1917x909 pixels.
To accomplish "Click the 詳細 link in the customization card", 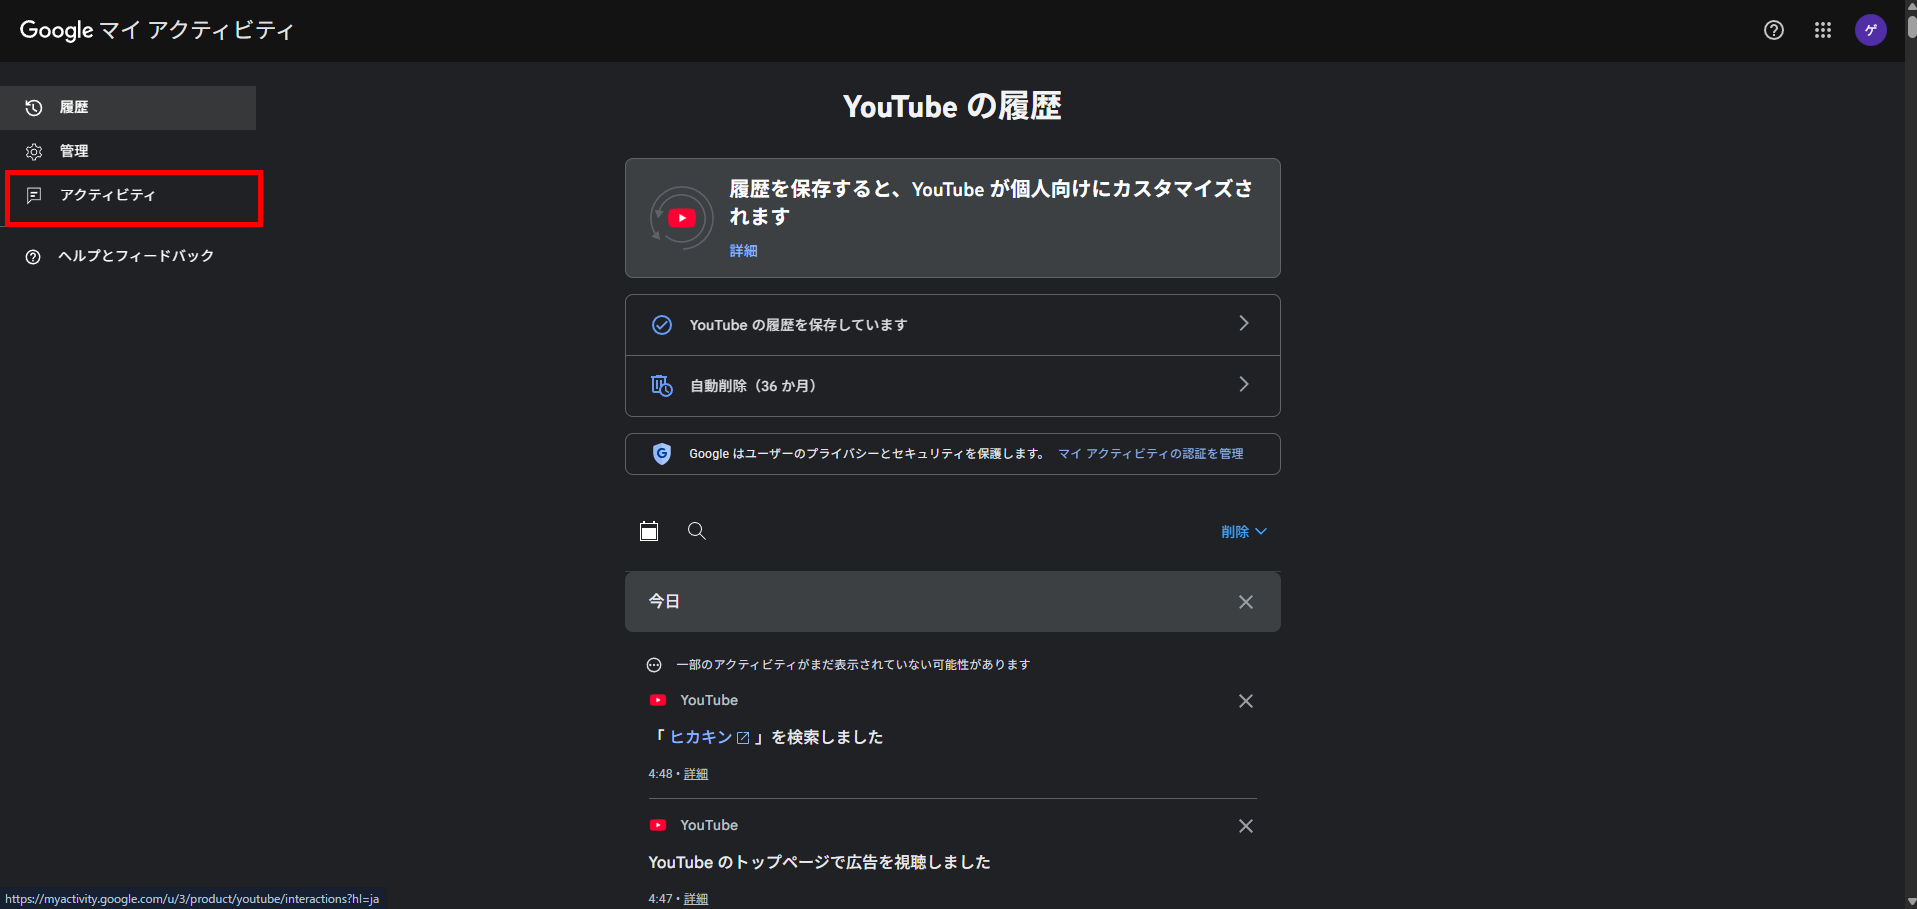I will (743, 251).
